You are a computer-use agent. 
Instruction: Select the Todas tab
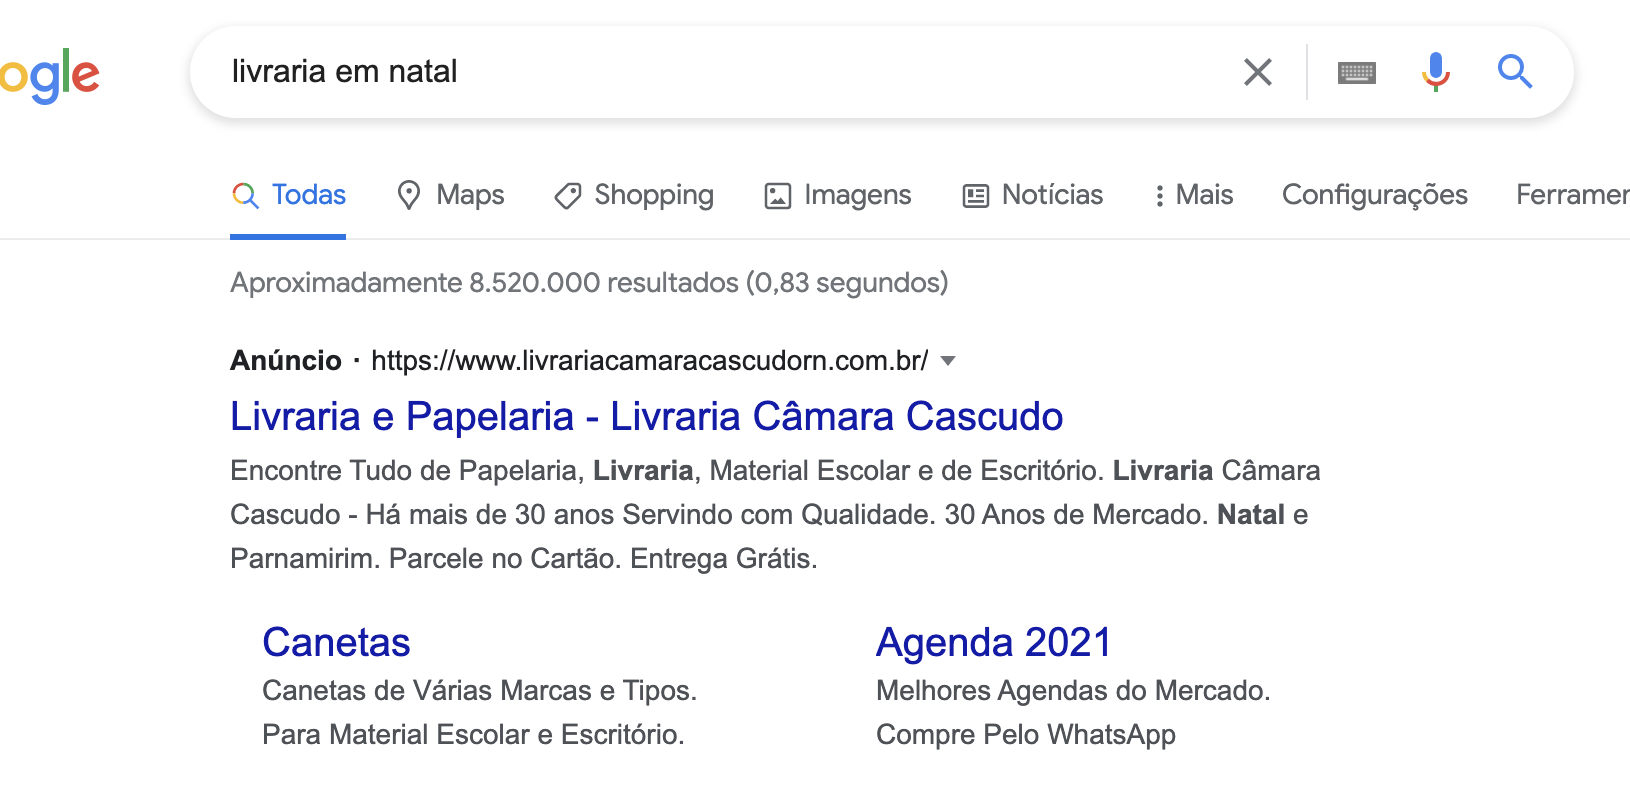point(288,195)
